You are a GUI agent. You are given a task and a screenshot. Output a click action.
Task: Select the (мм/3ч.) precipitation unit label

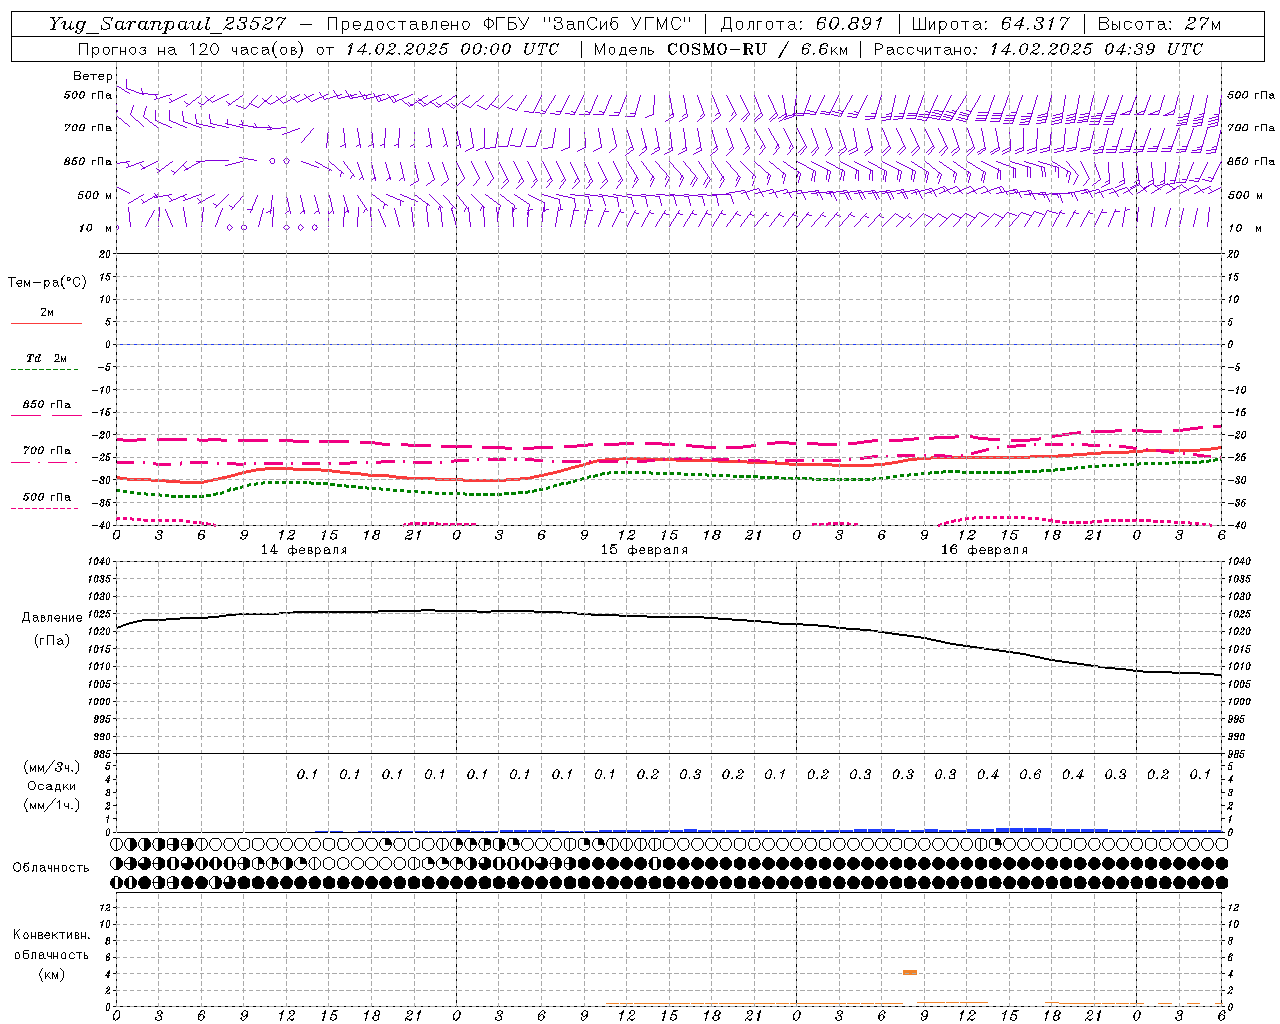coord(52,767)
